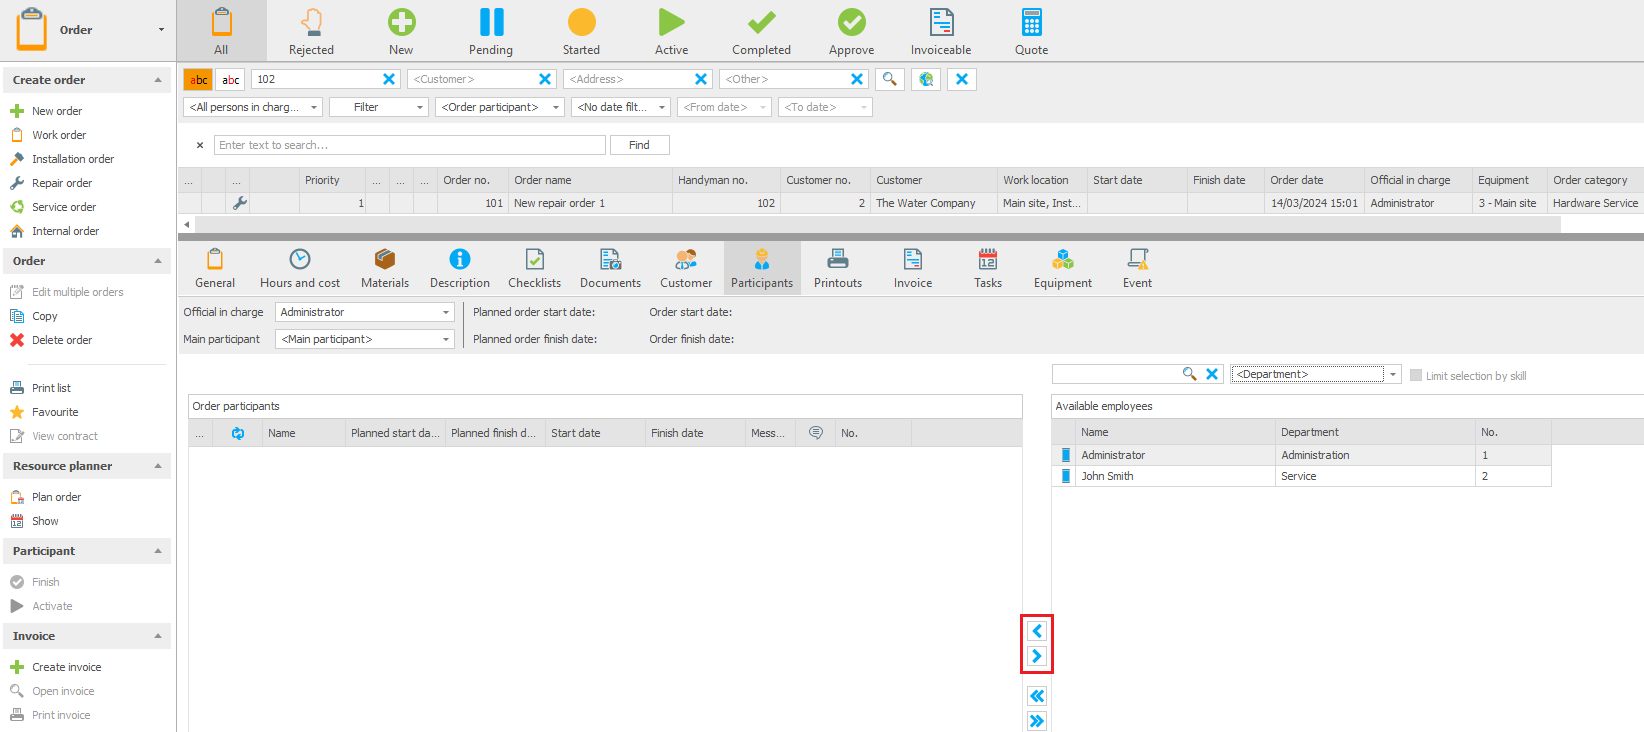The height and width of the screenshot is (732, 1644).
Task: Enable Limit selection by skill
Action: 1416,376
